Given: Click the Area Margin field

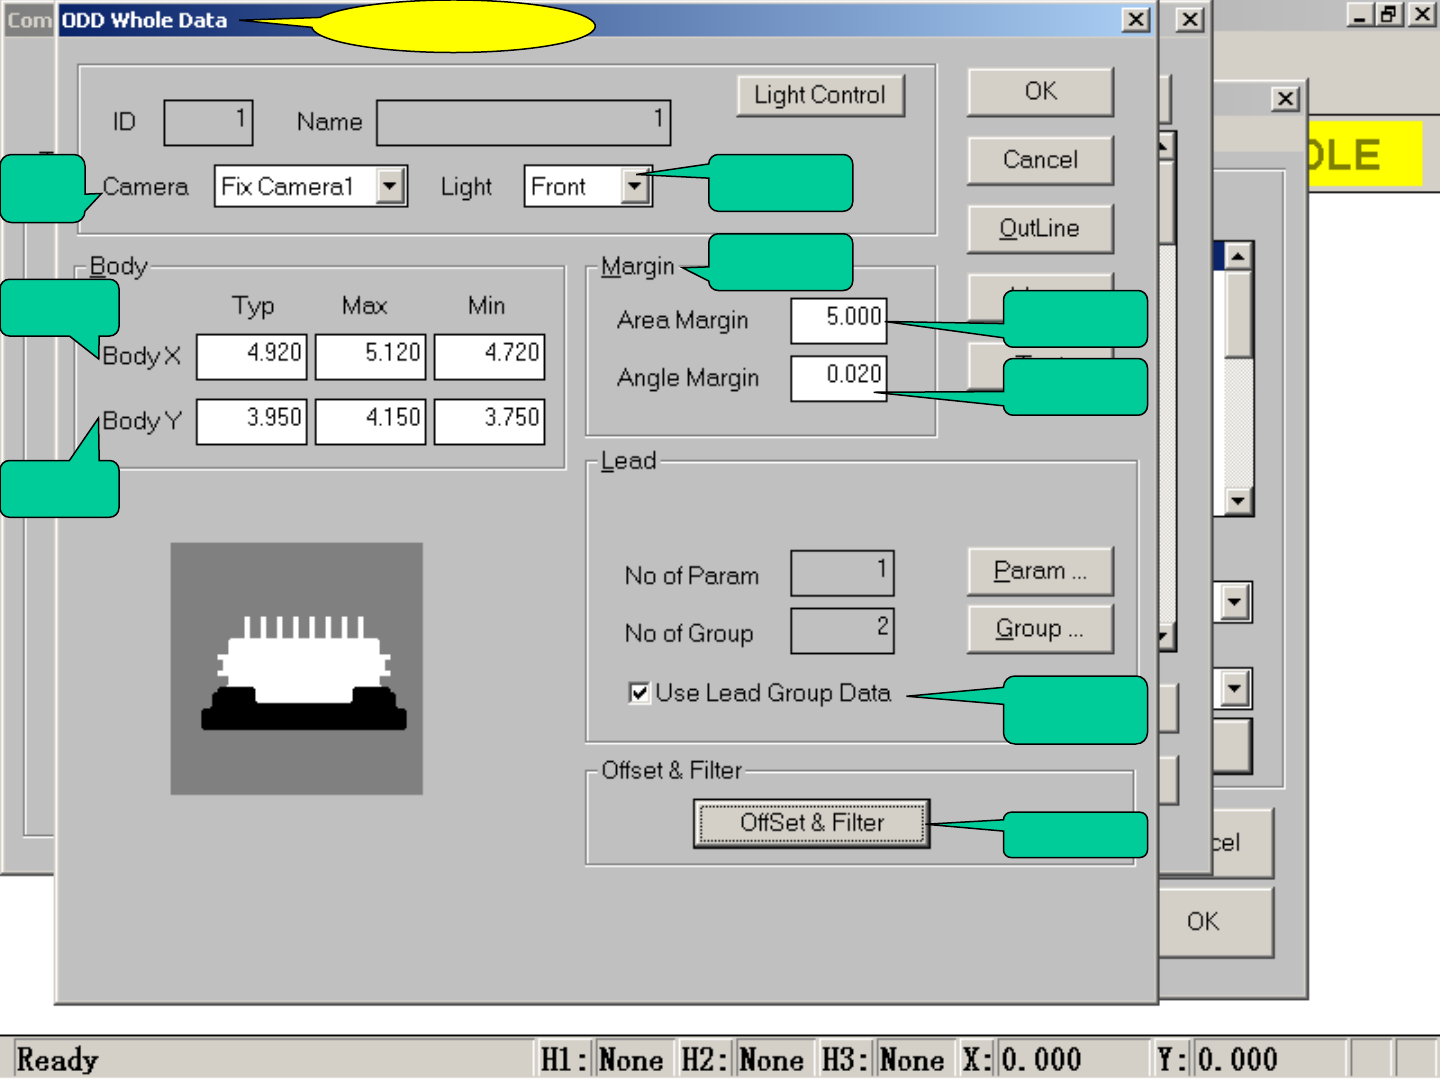Looking at the screenshot, I should [x=838, y=320].
